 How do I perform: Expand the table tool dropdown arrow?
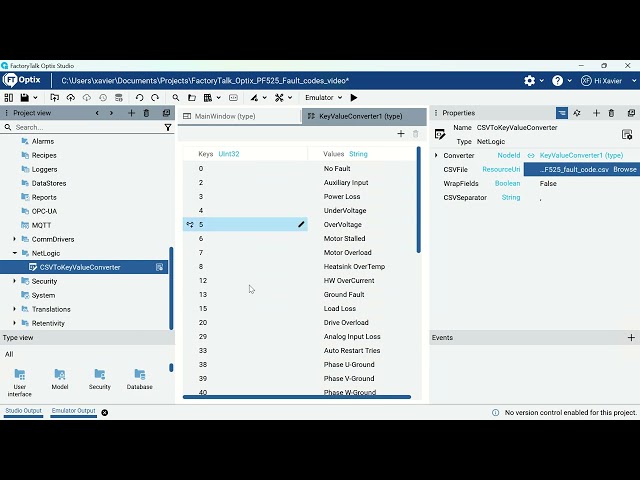pos(219,98)
